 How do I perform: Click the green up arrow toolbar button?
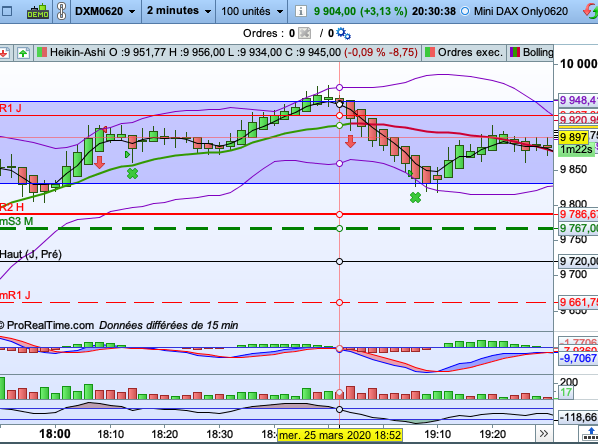(x=23, y=53)
